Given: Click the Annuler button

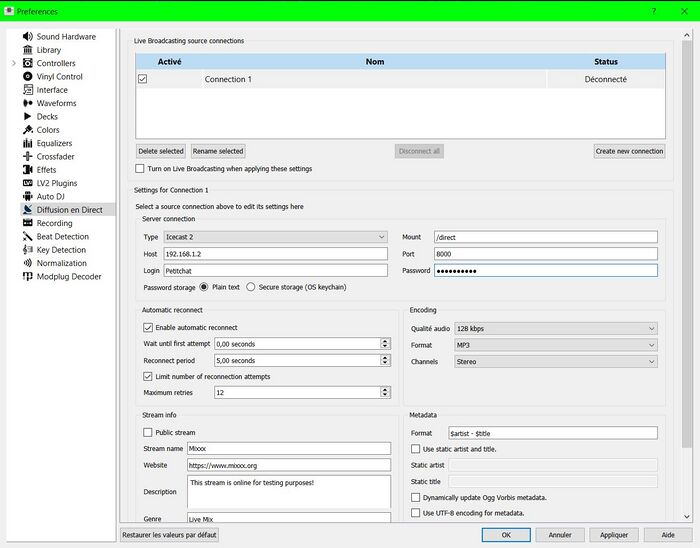Looking at the screenshot, I should point(560,535).
